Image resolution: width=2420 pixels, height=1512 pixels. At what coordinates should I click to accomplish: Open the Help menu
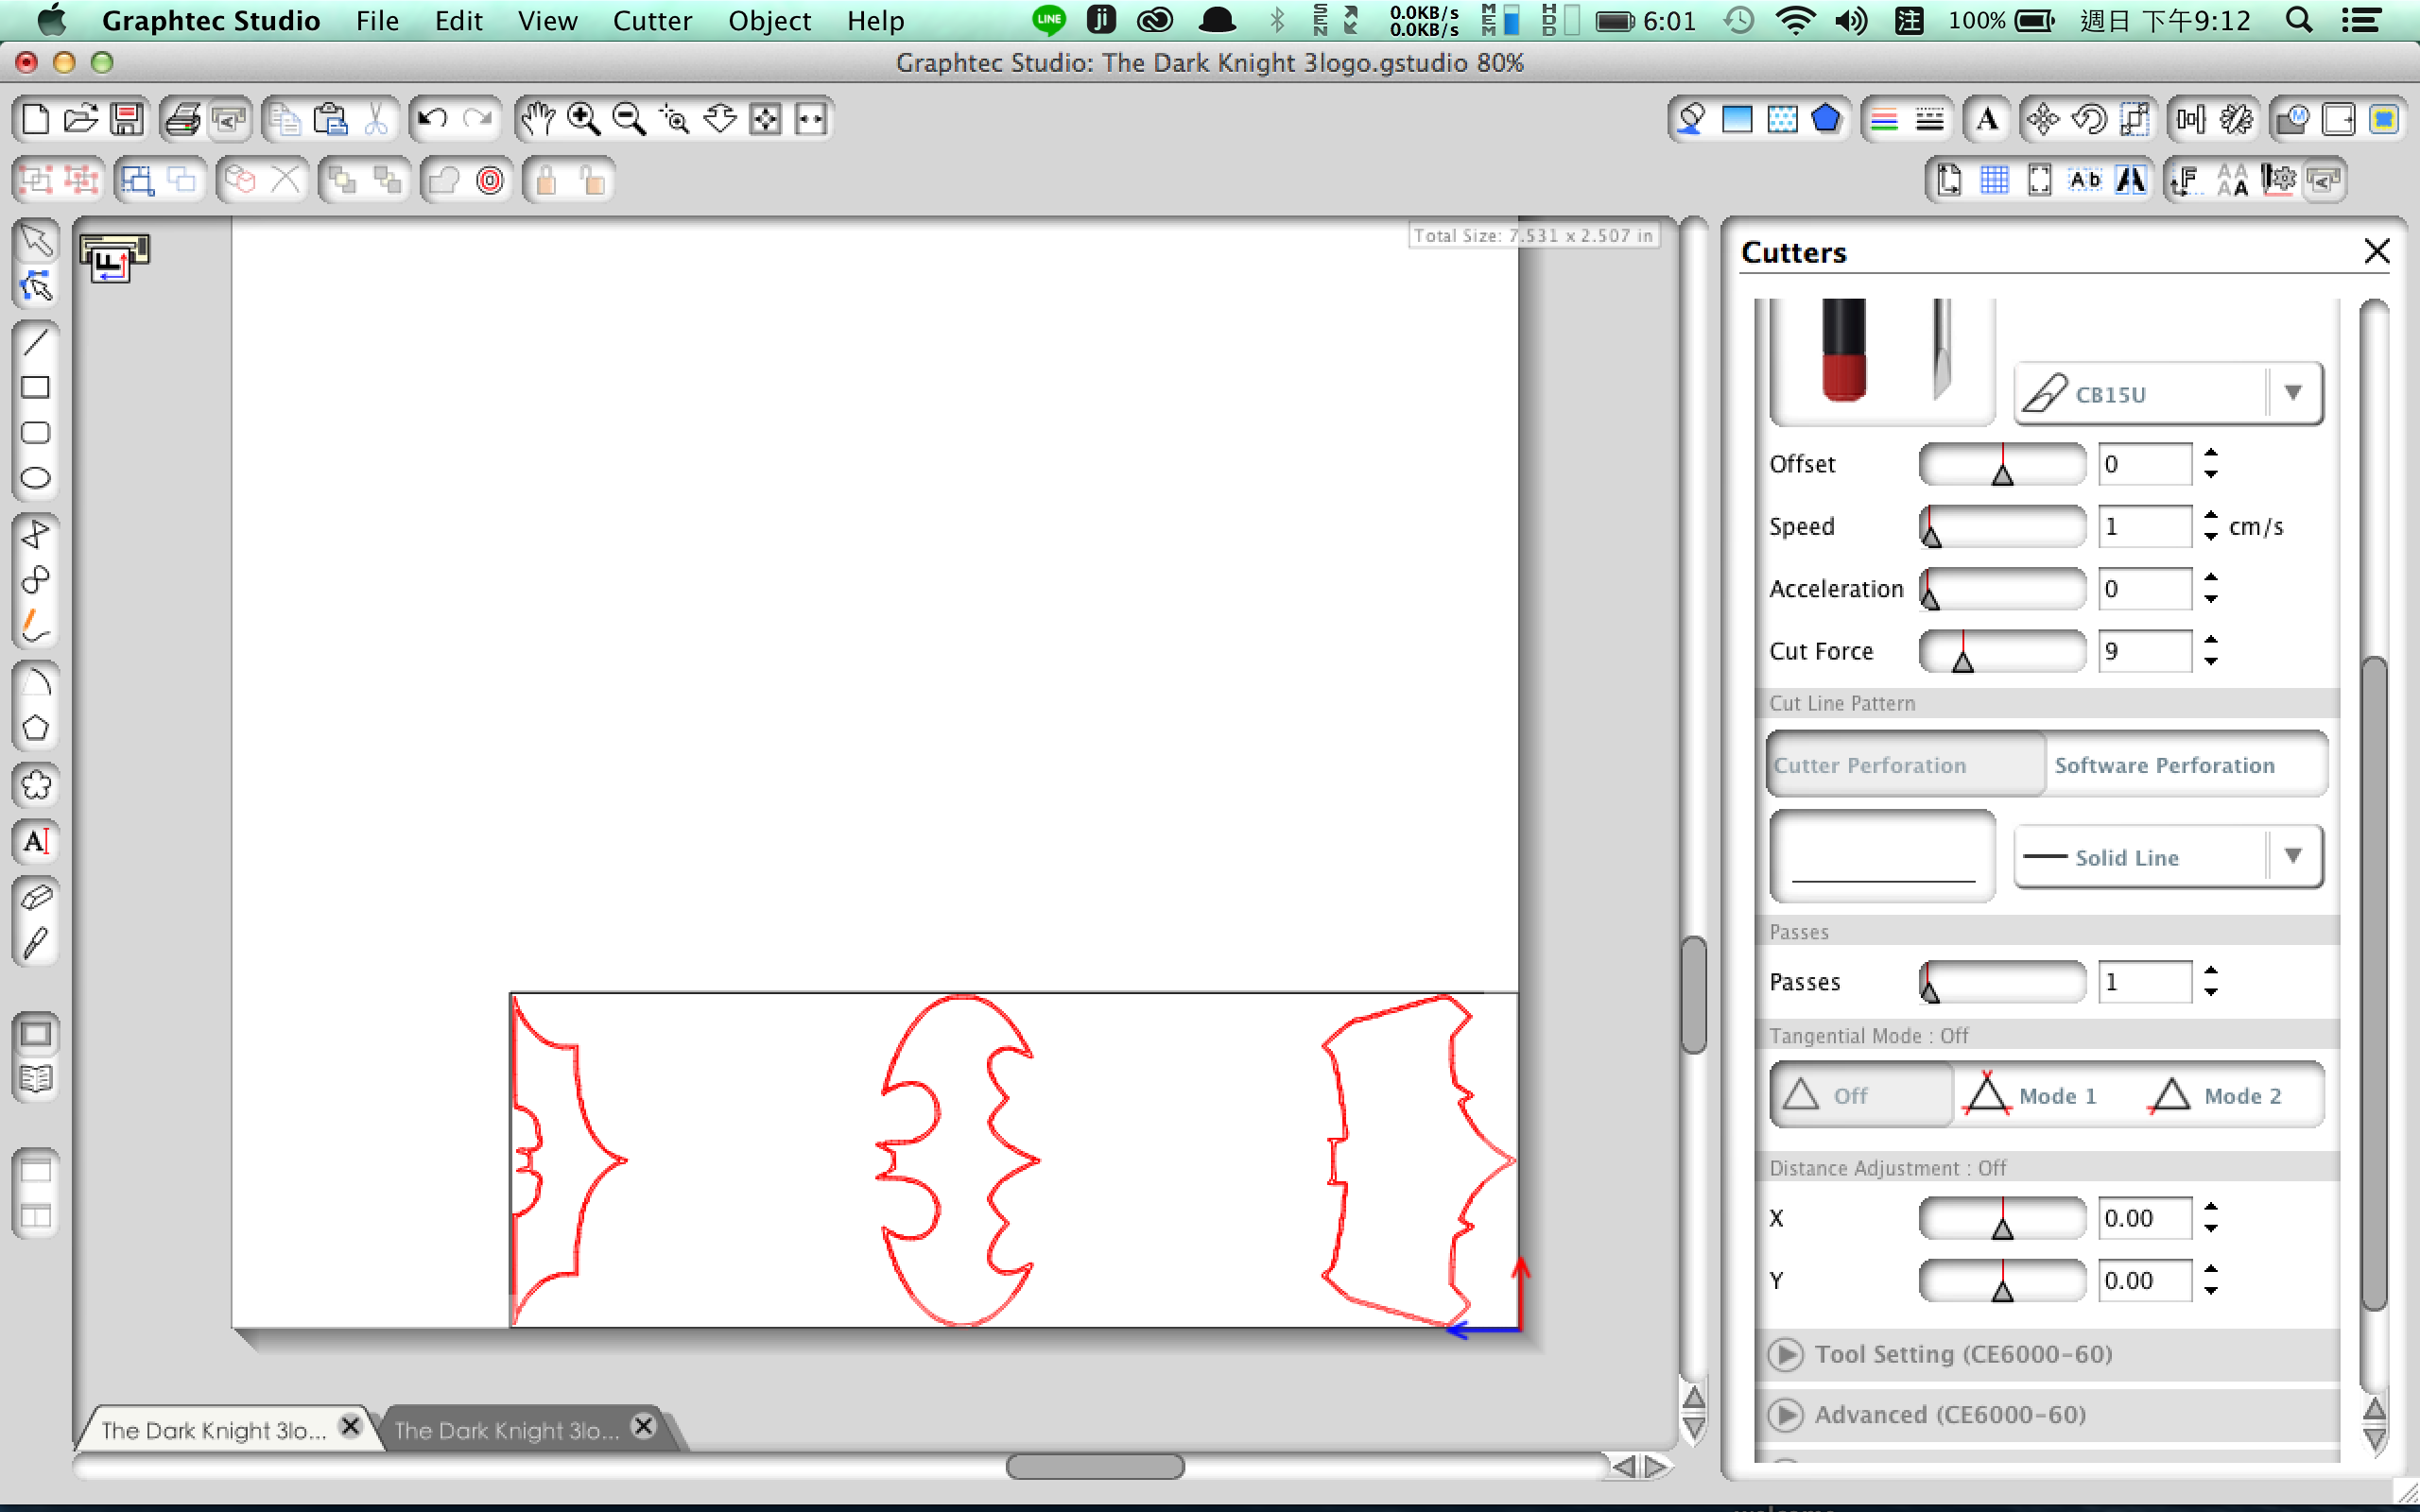(875, 20)
